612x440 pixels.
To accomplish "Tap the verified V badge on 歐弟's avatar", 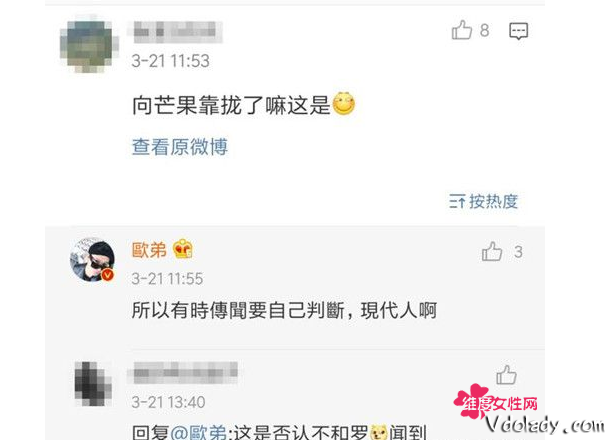I will (x=108, y=275).
